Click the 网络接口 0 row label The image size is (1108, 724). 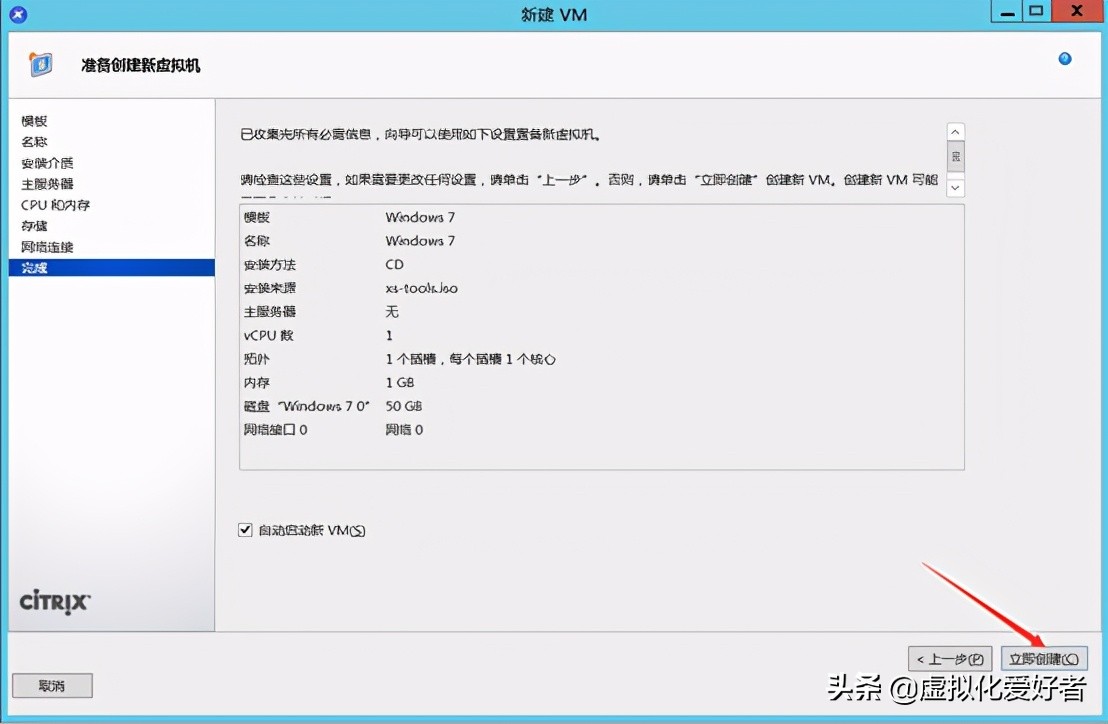point(276,429)
